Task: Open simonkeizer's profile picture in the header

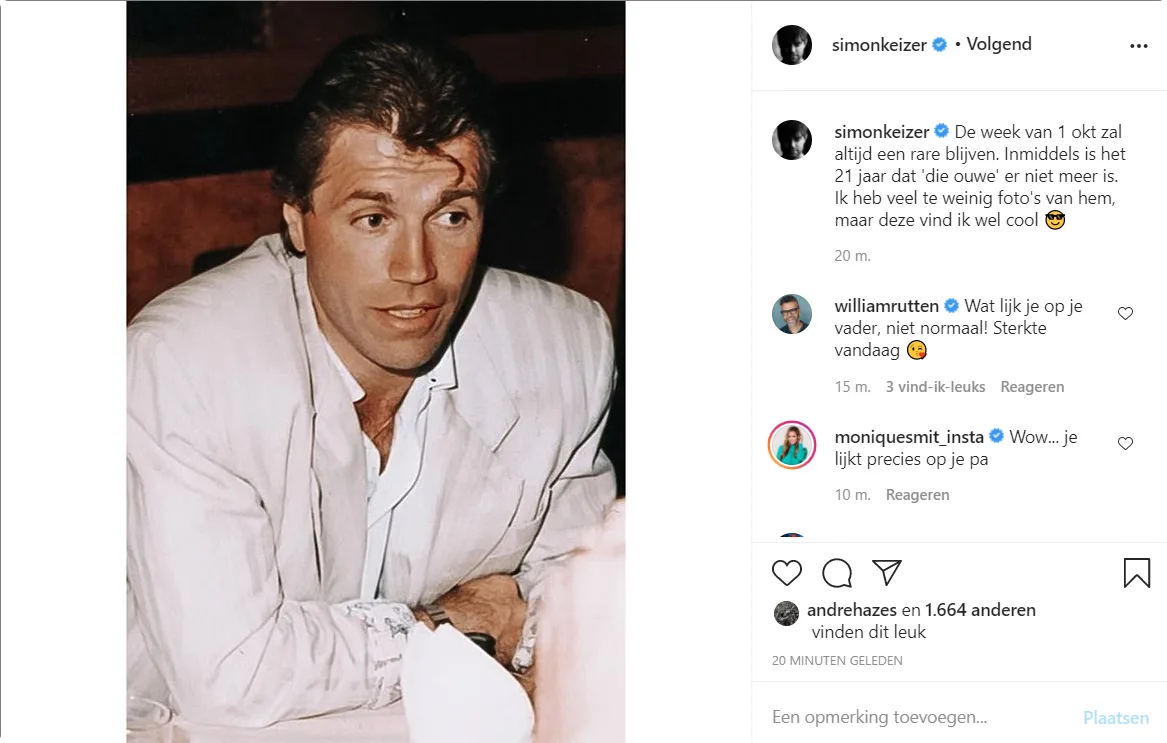Action: pyautogui.click(x=792, y=45)
